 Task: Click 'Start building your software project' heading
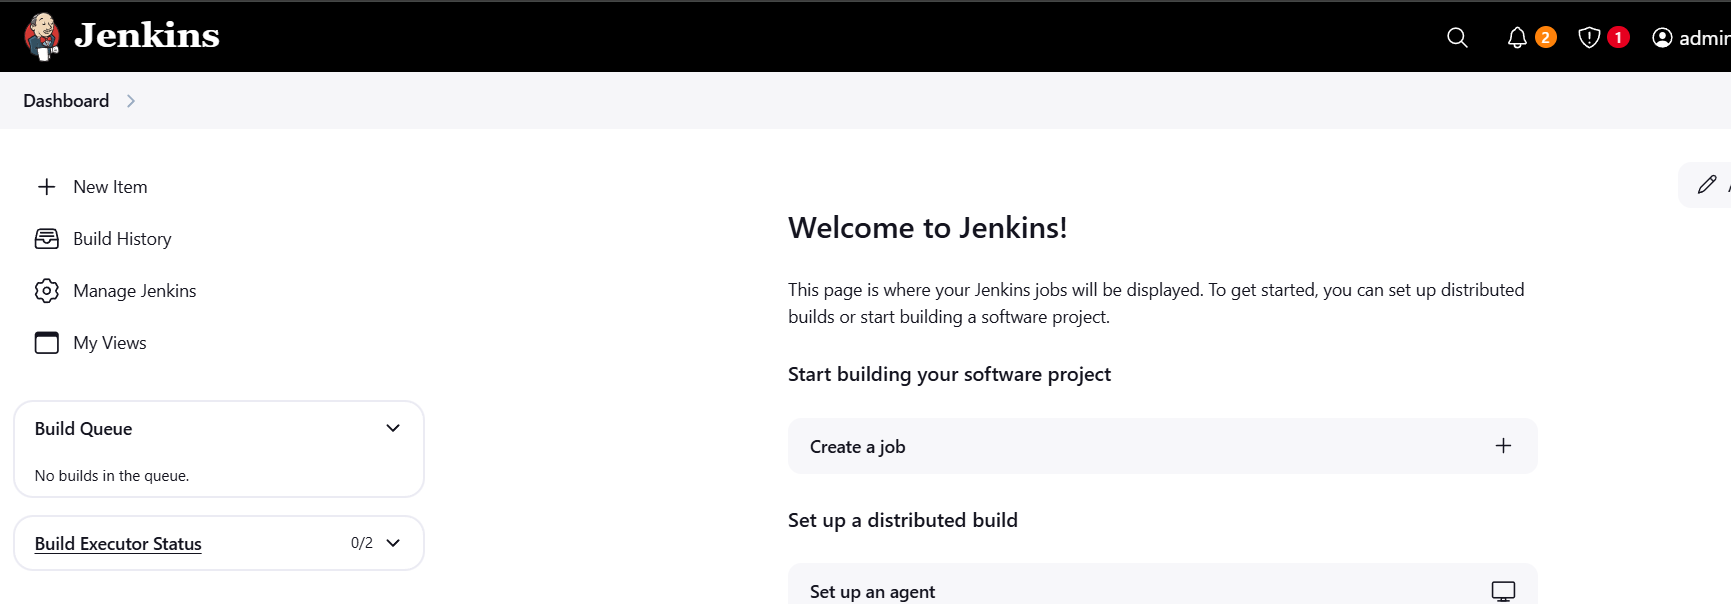coord(949,374)
